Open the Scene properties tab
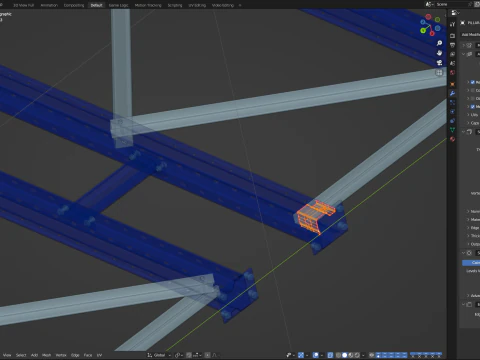 [x=452, y=63]
